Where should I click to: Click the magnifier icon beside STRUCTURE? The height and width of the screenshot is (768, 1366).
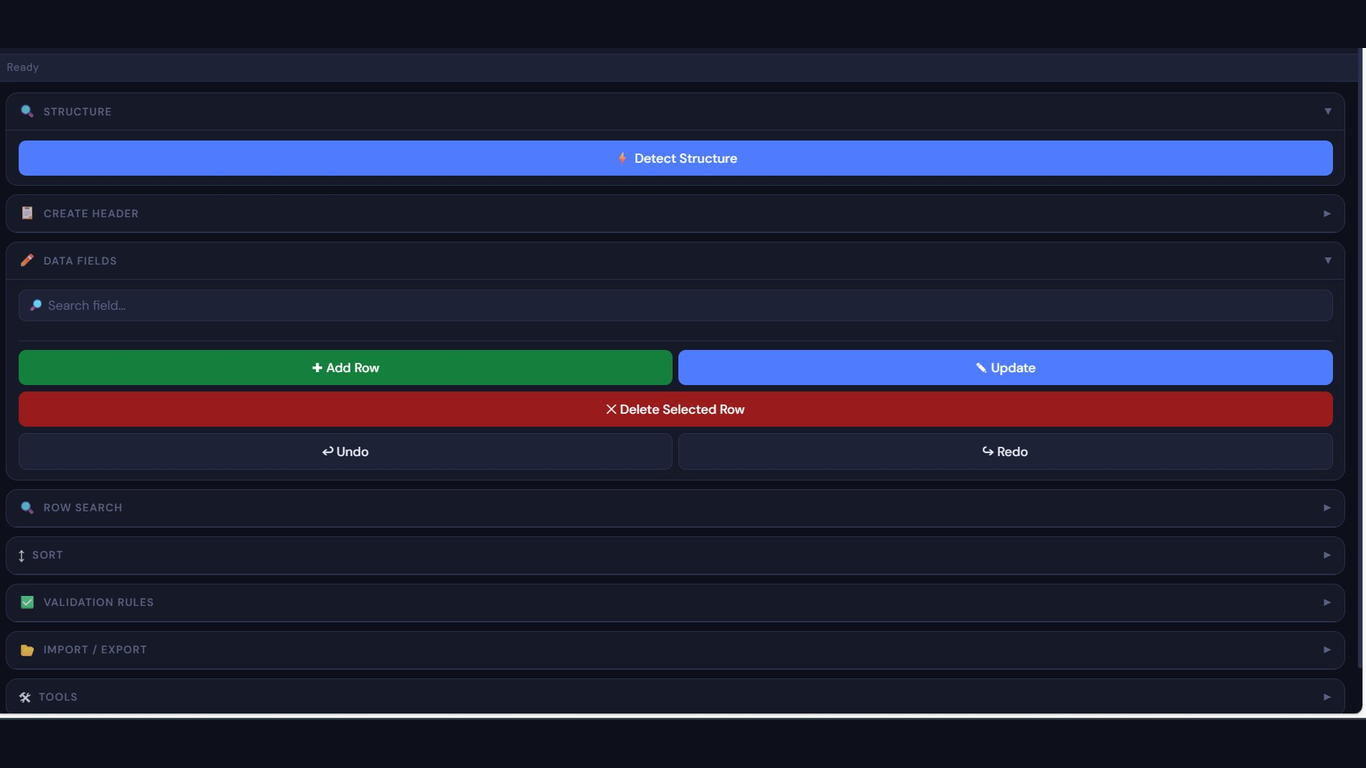point(26,111)
